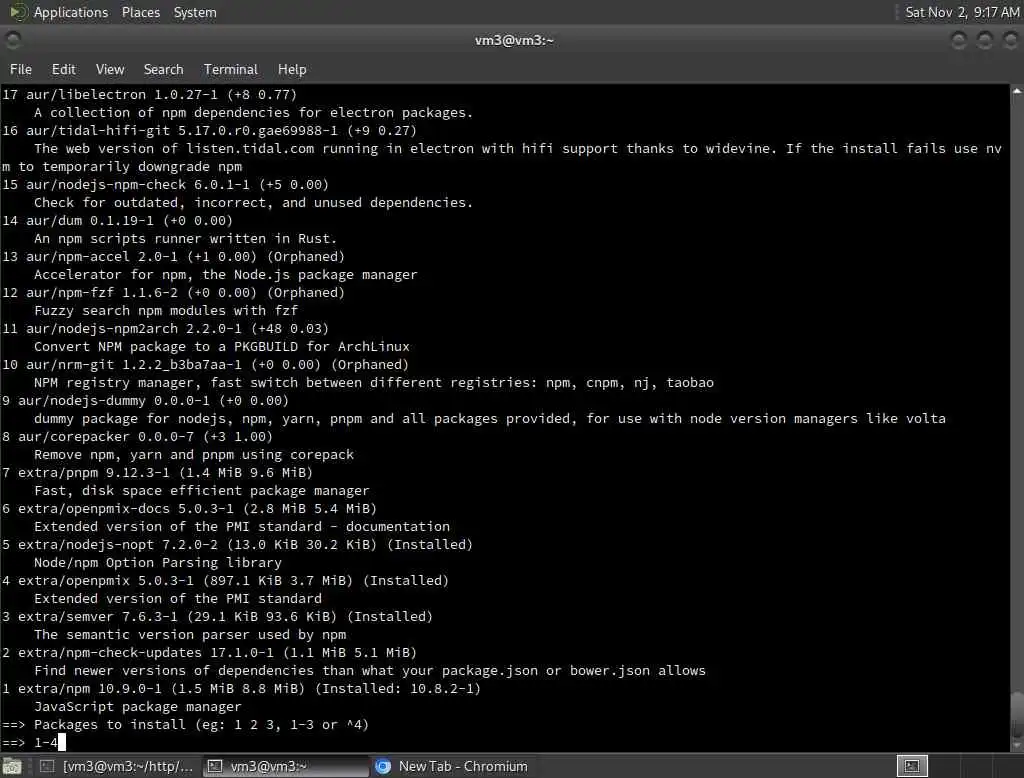
Task: Click the line 'aur/dum 0.1.19-1'
Action: point(118,221)
